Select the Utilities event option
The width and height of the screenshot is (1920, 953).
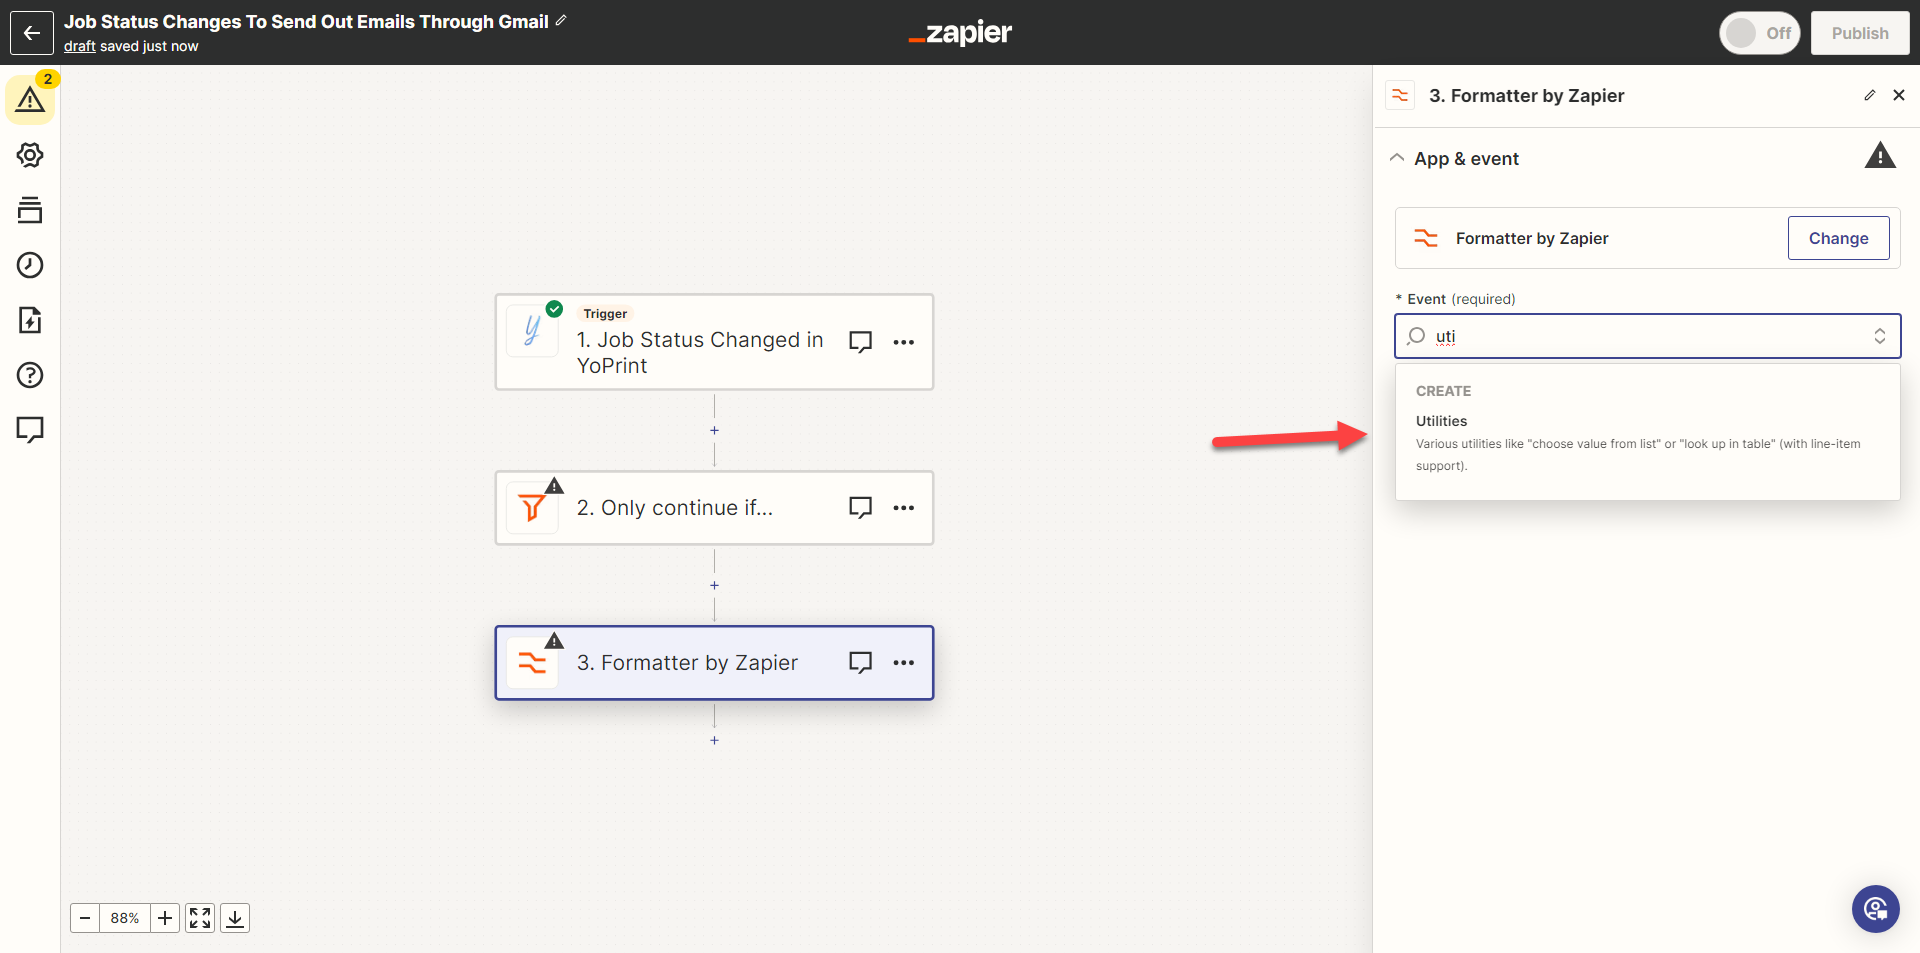pos(1648,443)
